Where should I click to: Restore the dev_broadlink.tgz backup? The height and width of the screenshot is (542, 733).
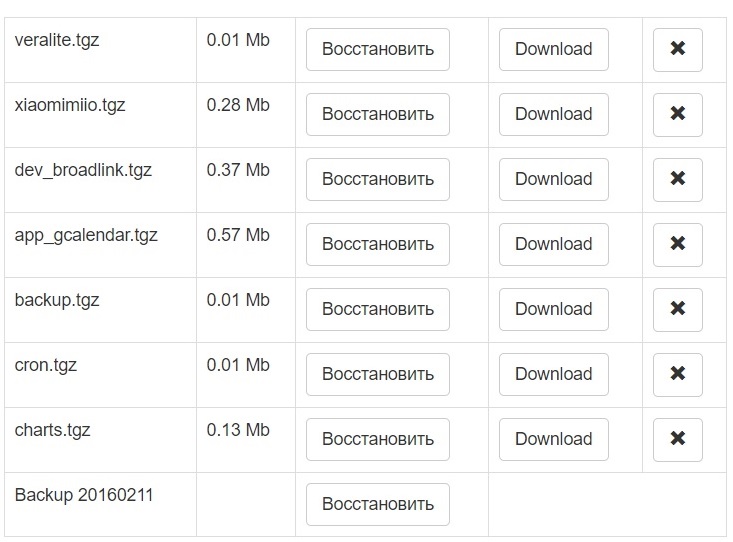coord(377,179)
